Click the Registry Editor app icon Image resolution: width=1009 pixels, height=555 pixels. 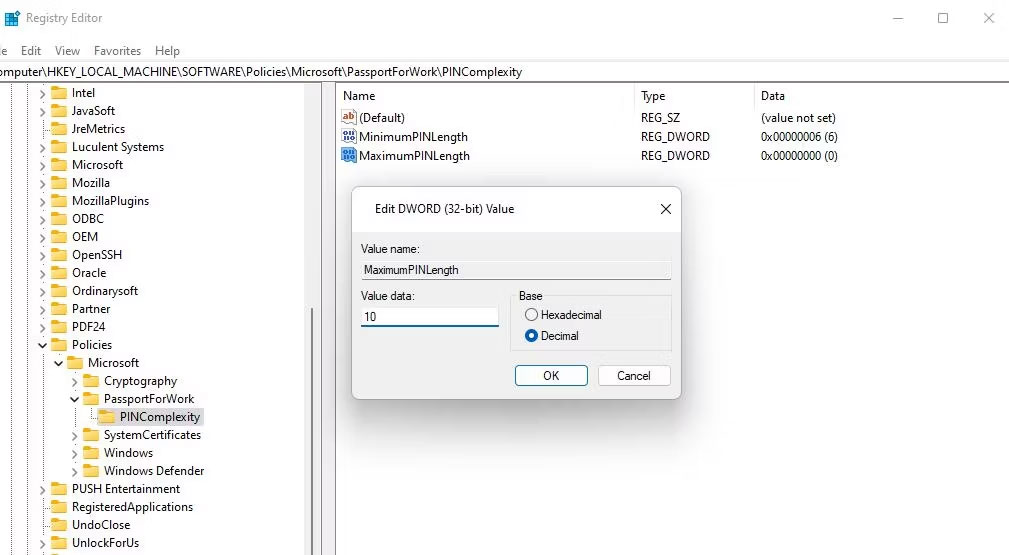[12, 18]
